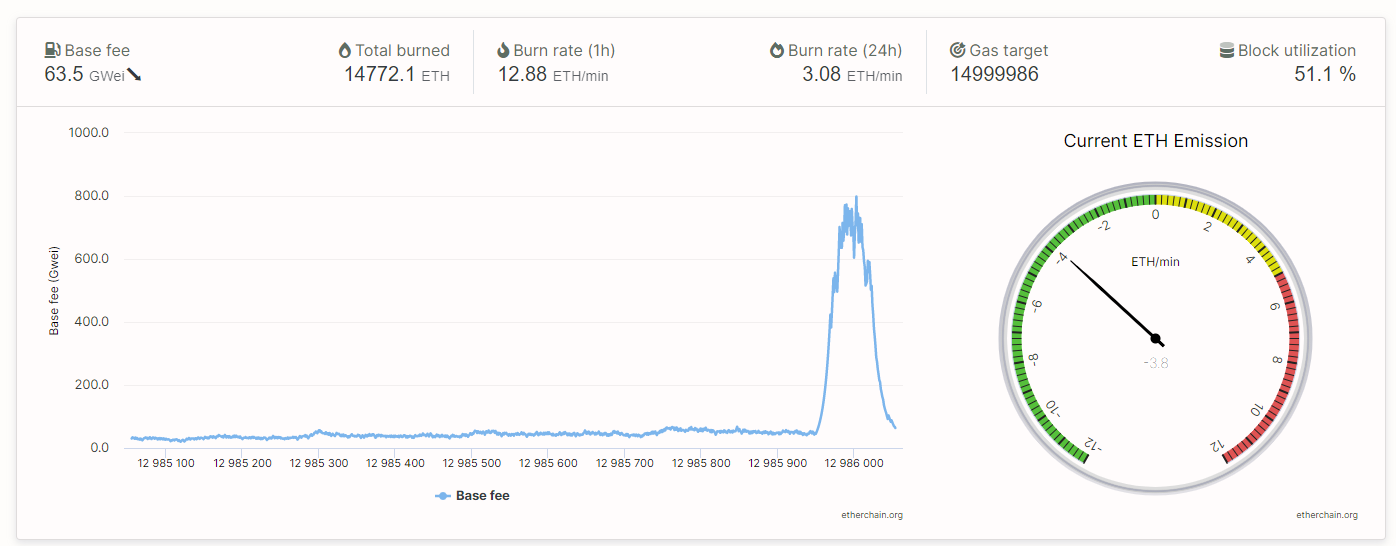This screenshot has width=1396, height=546.
Task: Click the 12 985 500 x-axis block label
Action: [x=472, y=464]
